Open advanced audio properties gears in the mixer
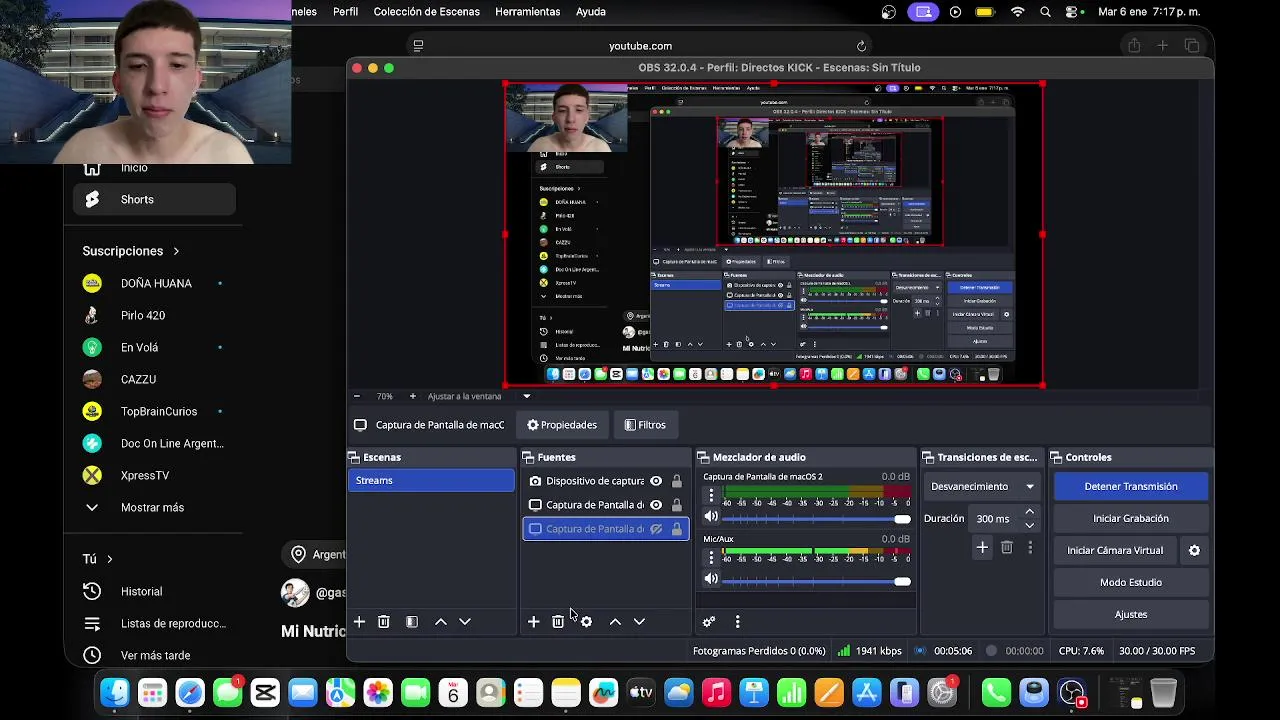The image size is (1280, 720). tap(709, 622)
